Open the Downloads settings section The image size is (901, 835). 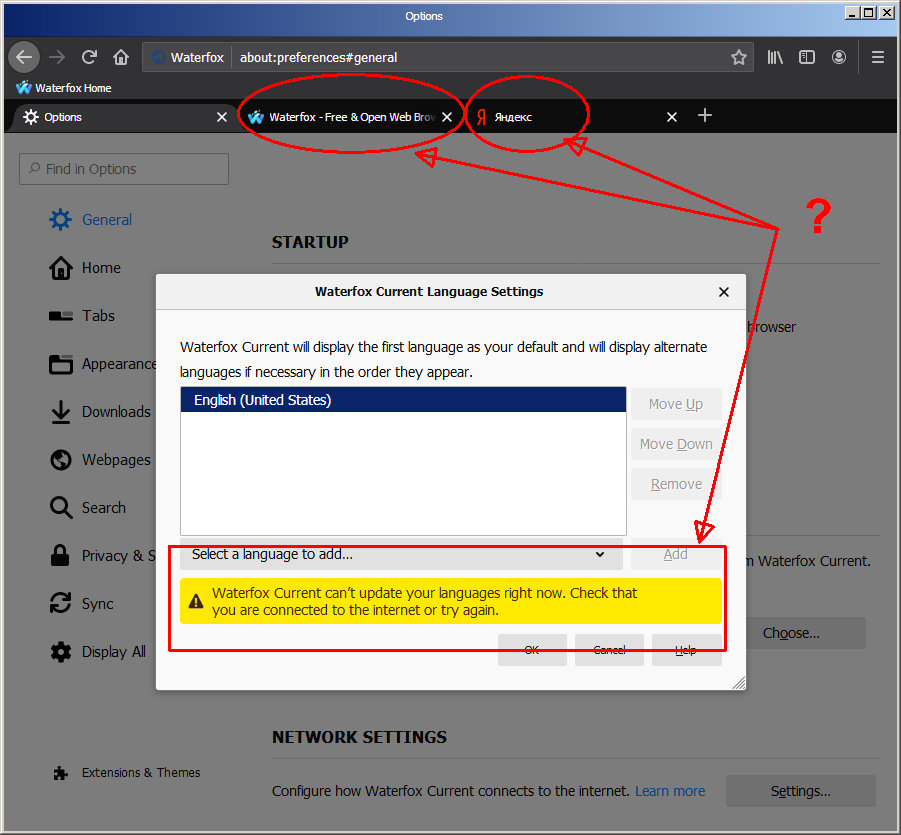click(116, 411)
